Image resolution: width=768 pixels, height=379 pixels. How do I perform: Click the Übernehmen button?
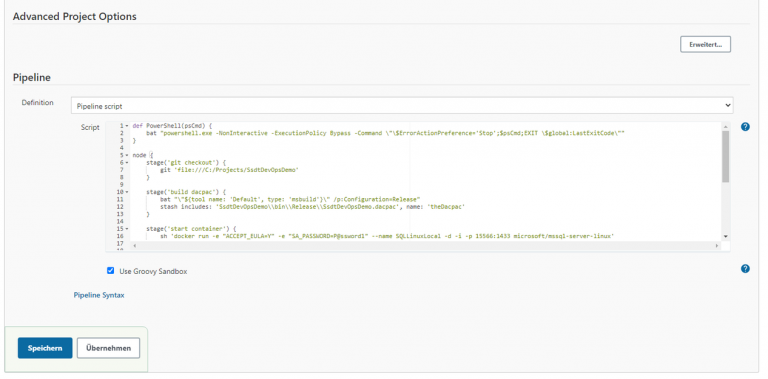108,348
